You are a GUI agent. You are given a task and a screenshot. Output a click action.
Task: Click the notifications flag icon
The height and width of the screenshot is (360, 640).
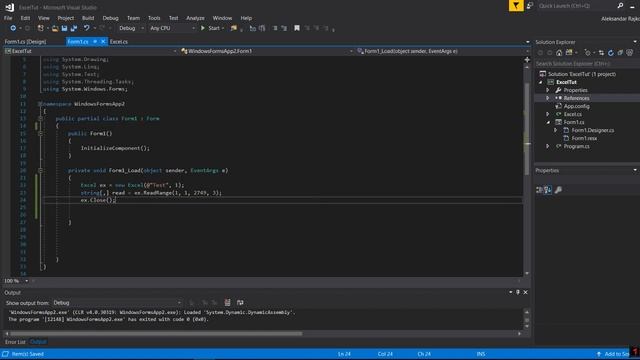click(516, 6)
